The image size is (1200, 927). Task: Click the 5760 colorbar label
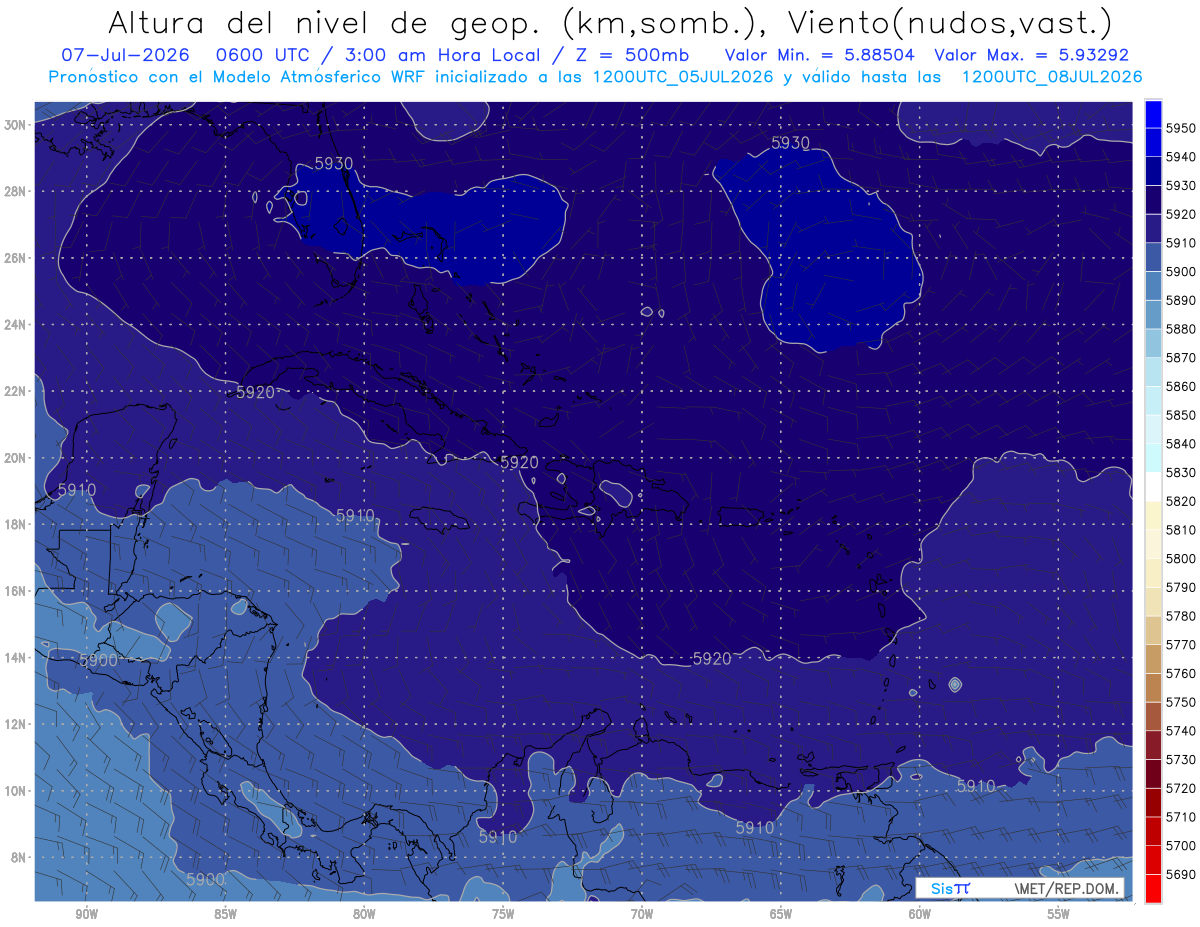click(1180, 673)
